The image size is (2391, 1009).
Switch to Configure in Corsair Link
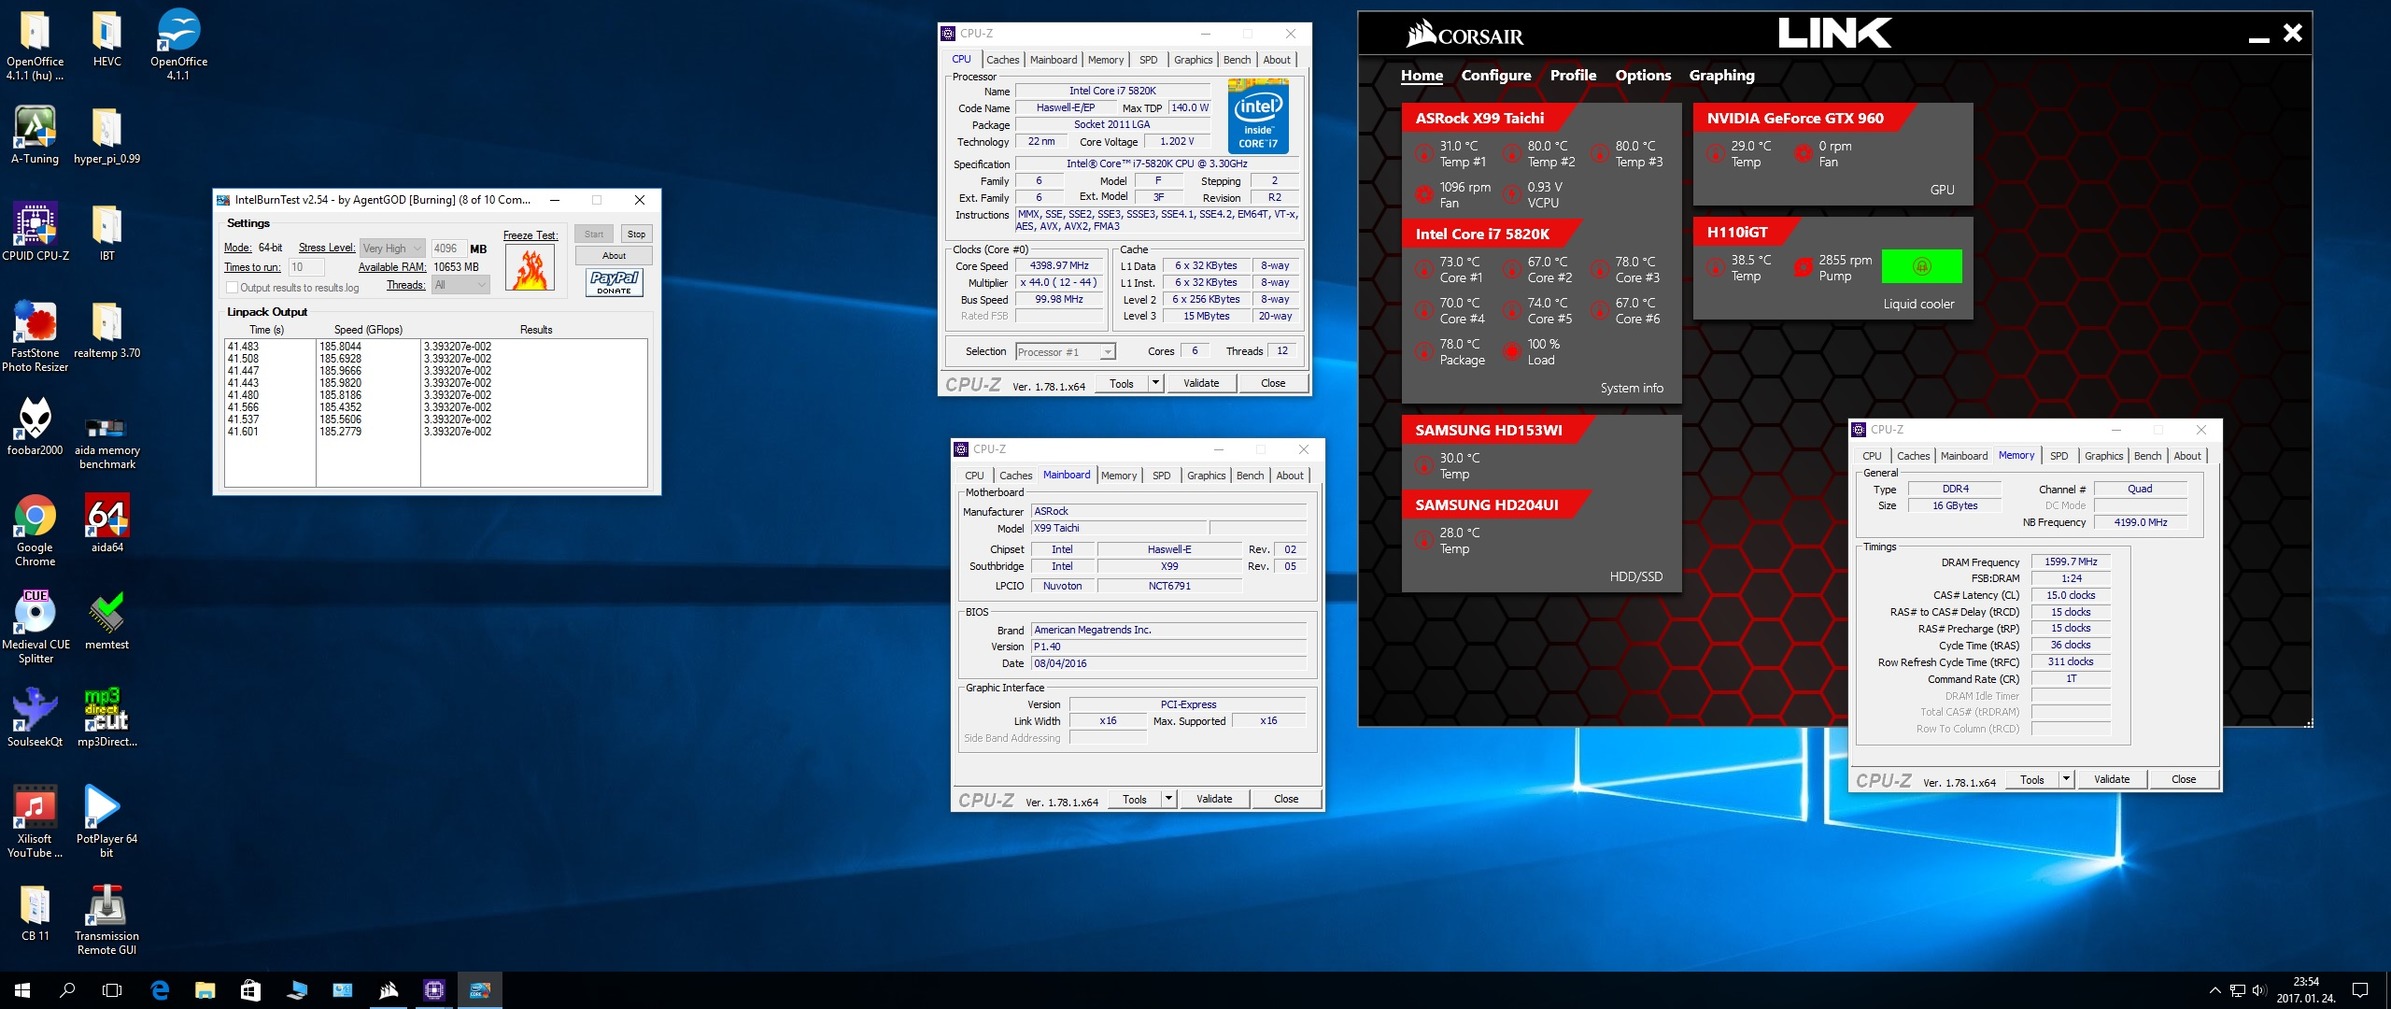1496,75
